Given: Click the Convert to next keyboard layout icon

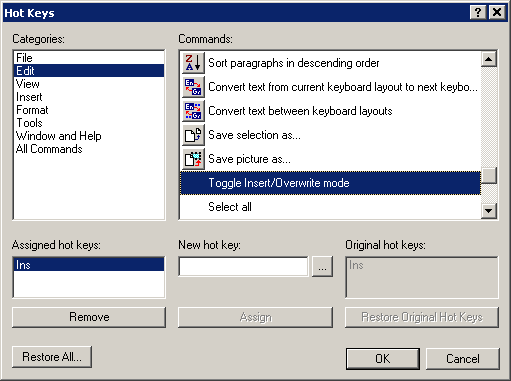Looking at the screenshot, I should (x=193, y=87).
